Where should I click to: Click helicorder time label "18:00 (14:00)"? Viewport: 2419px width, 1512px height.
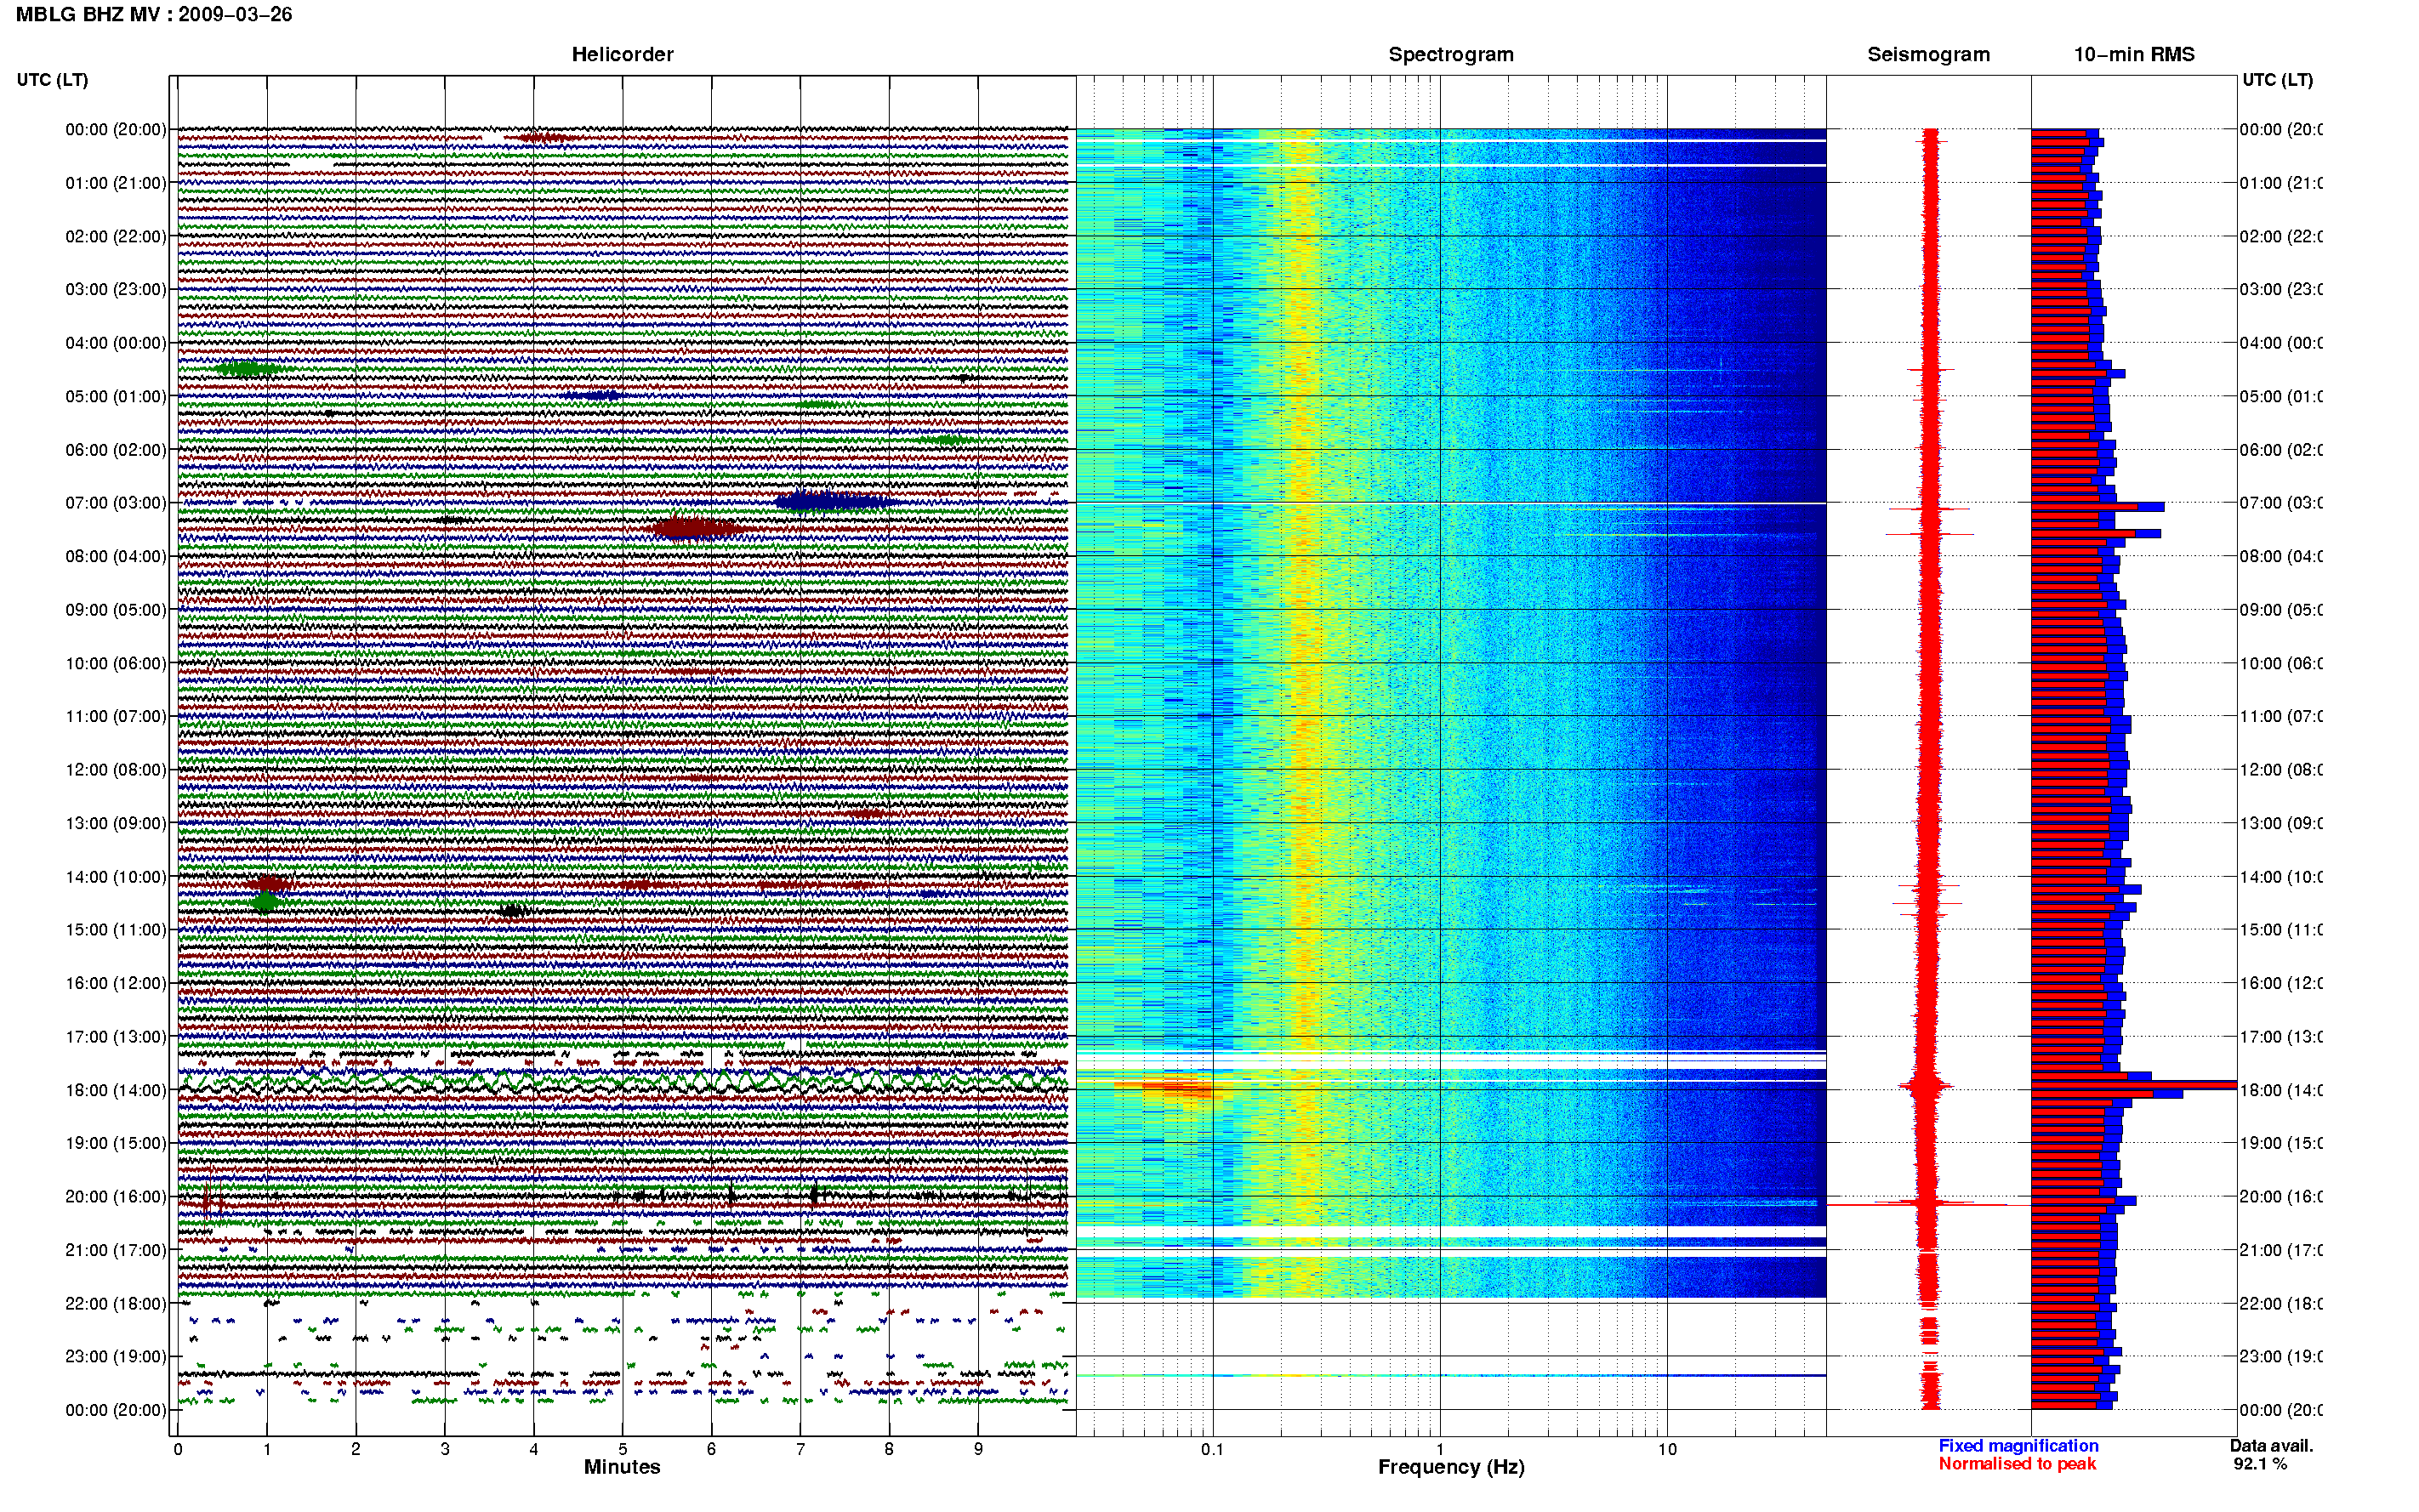[116, 1090]
